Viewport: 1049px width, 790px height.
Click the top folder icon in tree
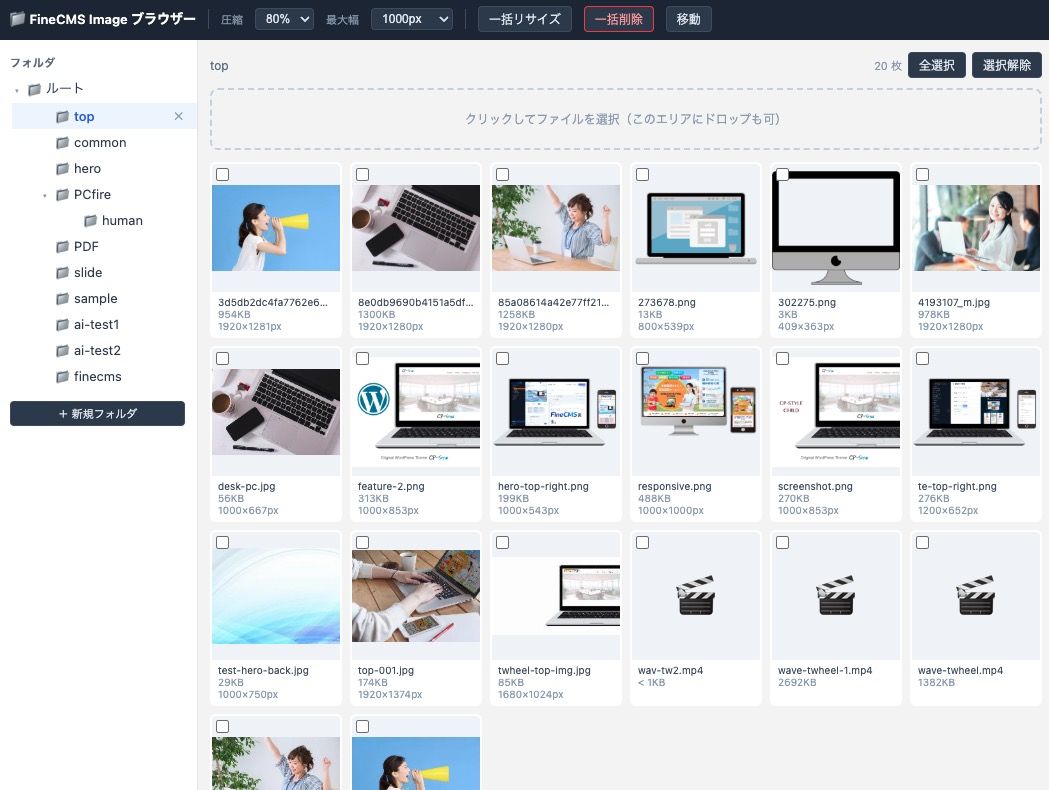pyautogui.click(x=62, y=116)
